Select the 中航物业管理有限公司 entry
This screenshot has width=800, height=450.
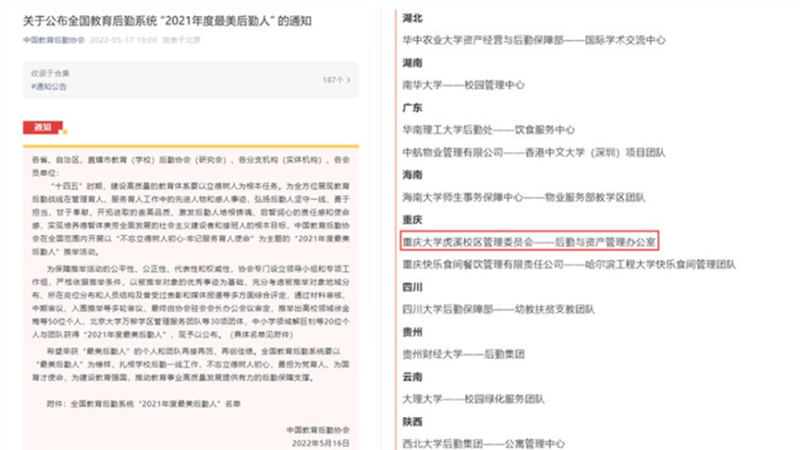click(x=534, y=153)
